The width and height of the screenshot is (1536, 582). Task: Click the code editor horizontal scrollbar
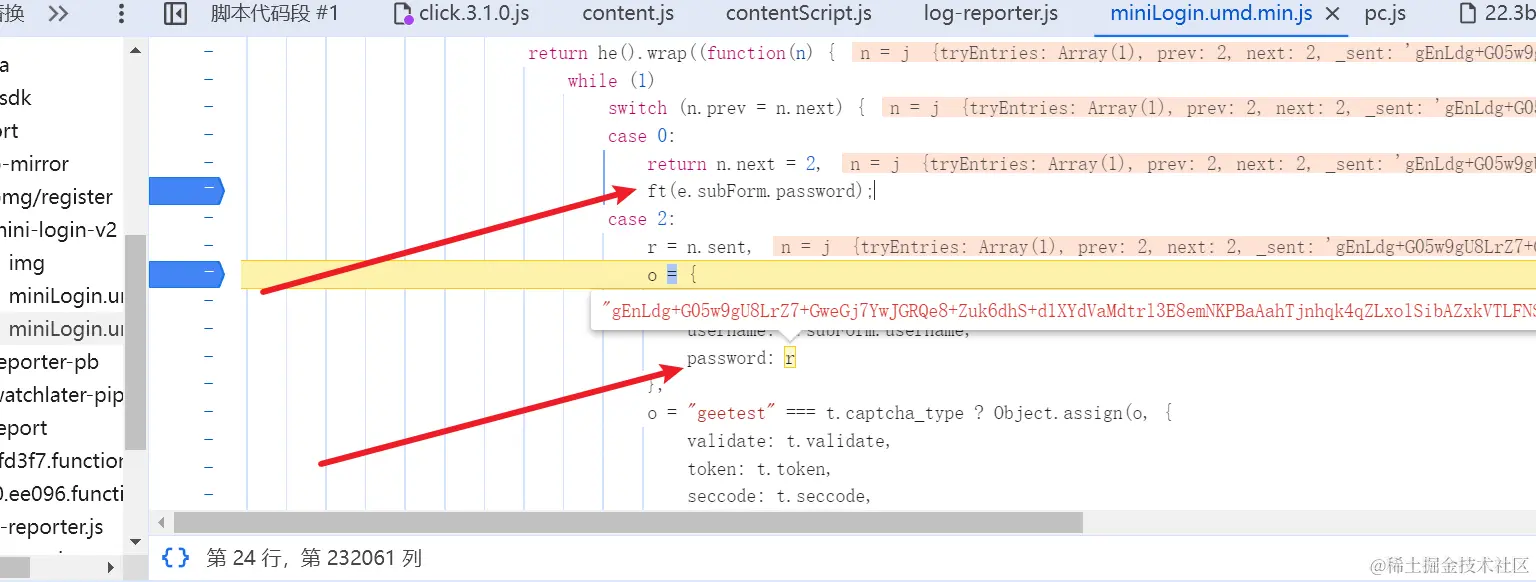click(628, 523)
